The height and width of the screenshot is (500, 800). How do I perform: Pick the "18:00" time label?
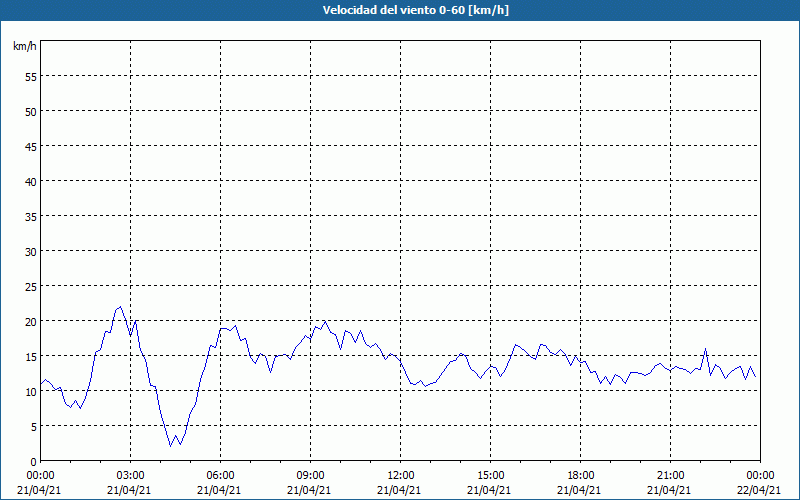pyautogui.click(x=581, y=476)
